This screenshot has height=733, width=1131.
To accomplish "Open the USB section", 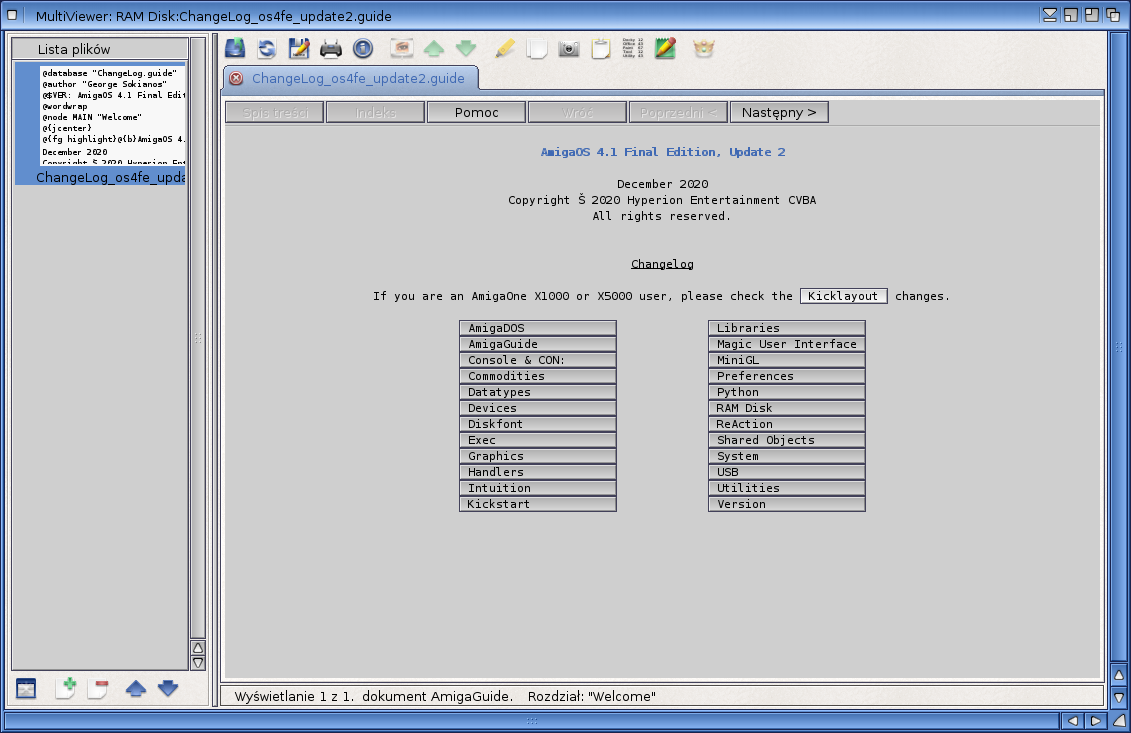I will (786, 472).
